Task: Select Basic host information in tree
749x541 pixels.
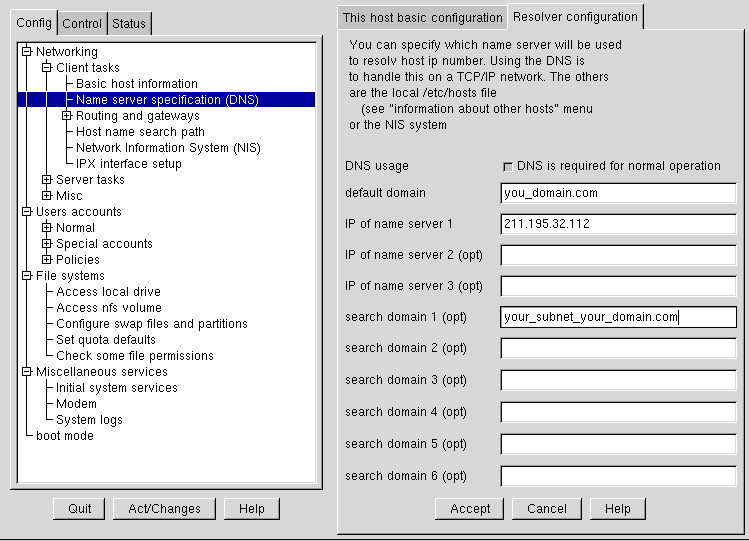Action: [137, 84]
